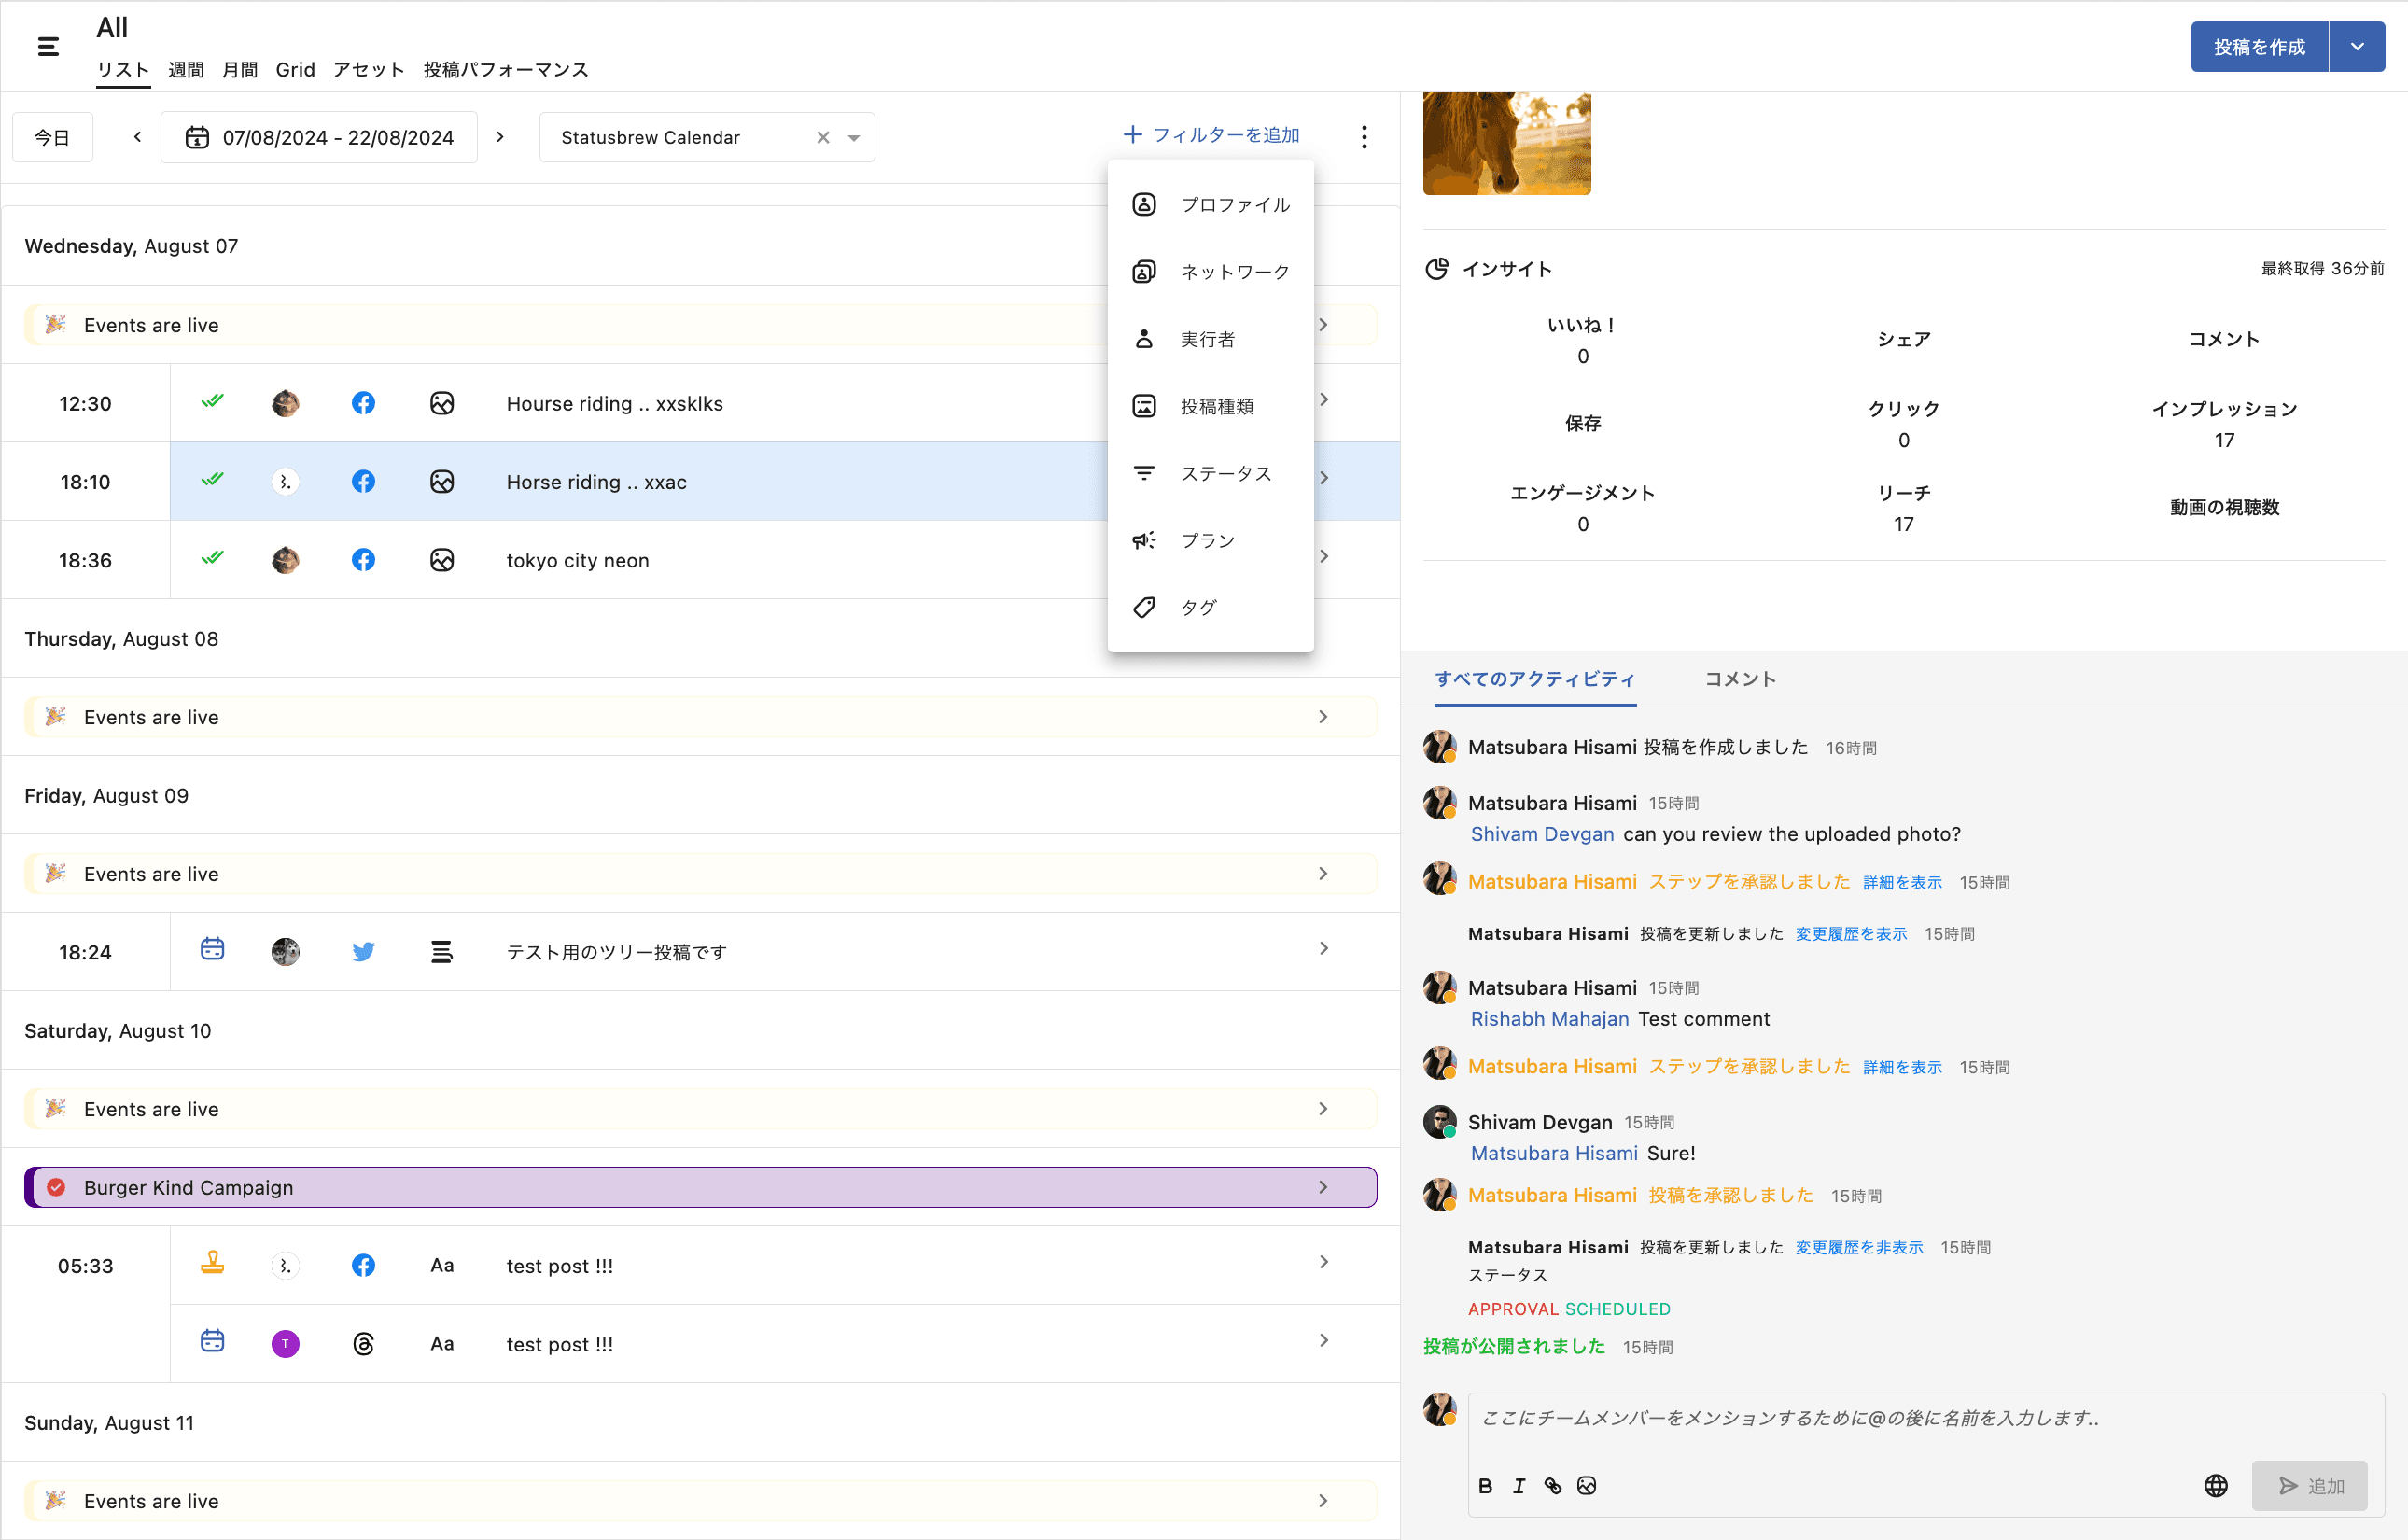2408x1540 pixels.
Task: Click the insert link icon in comment box
Action: tap(1553, 1486)
